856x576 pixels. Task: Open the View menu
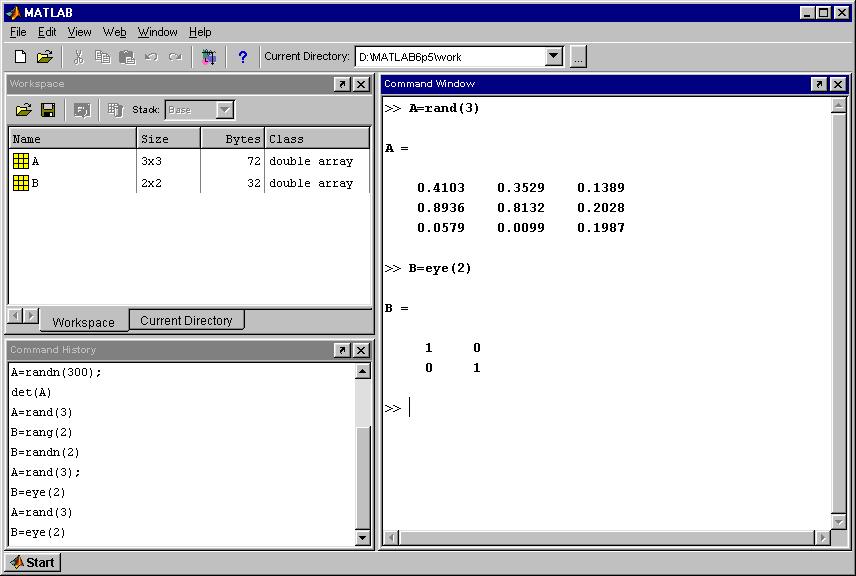pyautogui.click(x=80, y=32)
